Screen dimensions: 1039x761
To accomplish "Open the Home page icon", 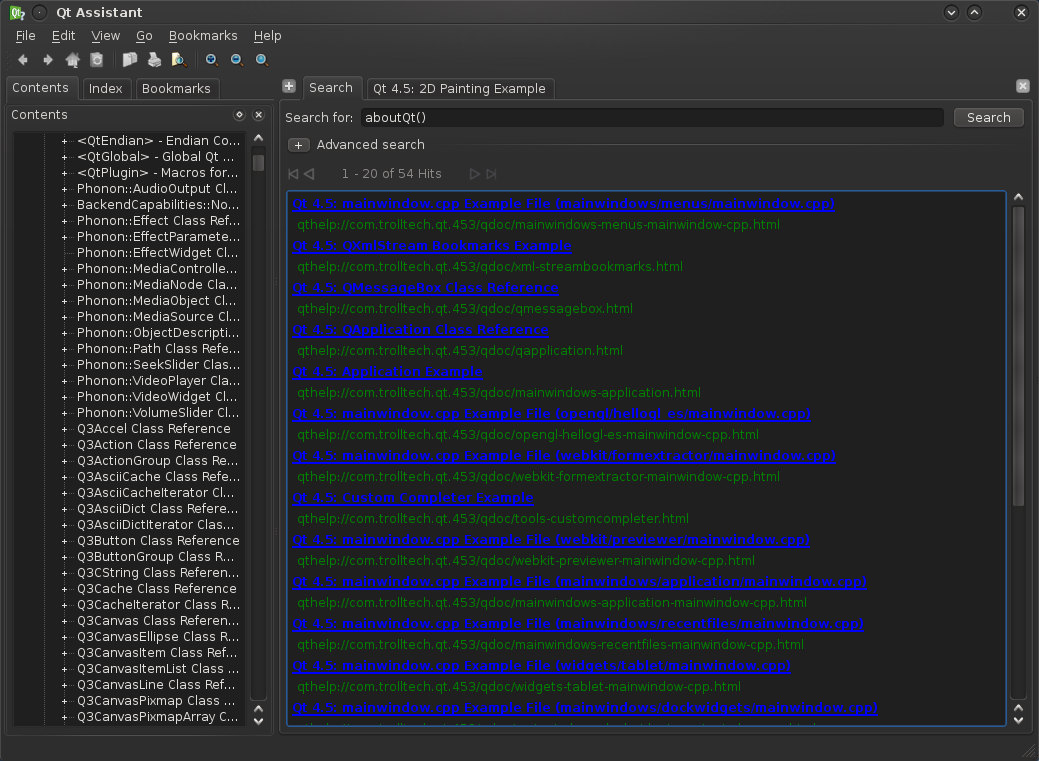I will coord(72,60).
